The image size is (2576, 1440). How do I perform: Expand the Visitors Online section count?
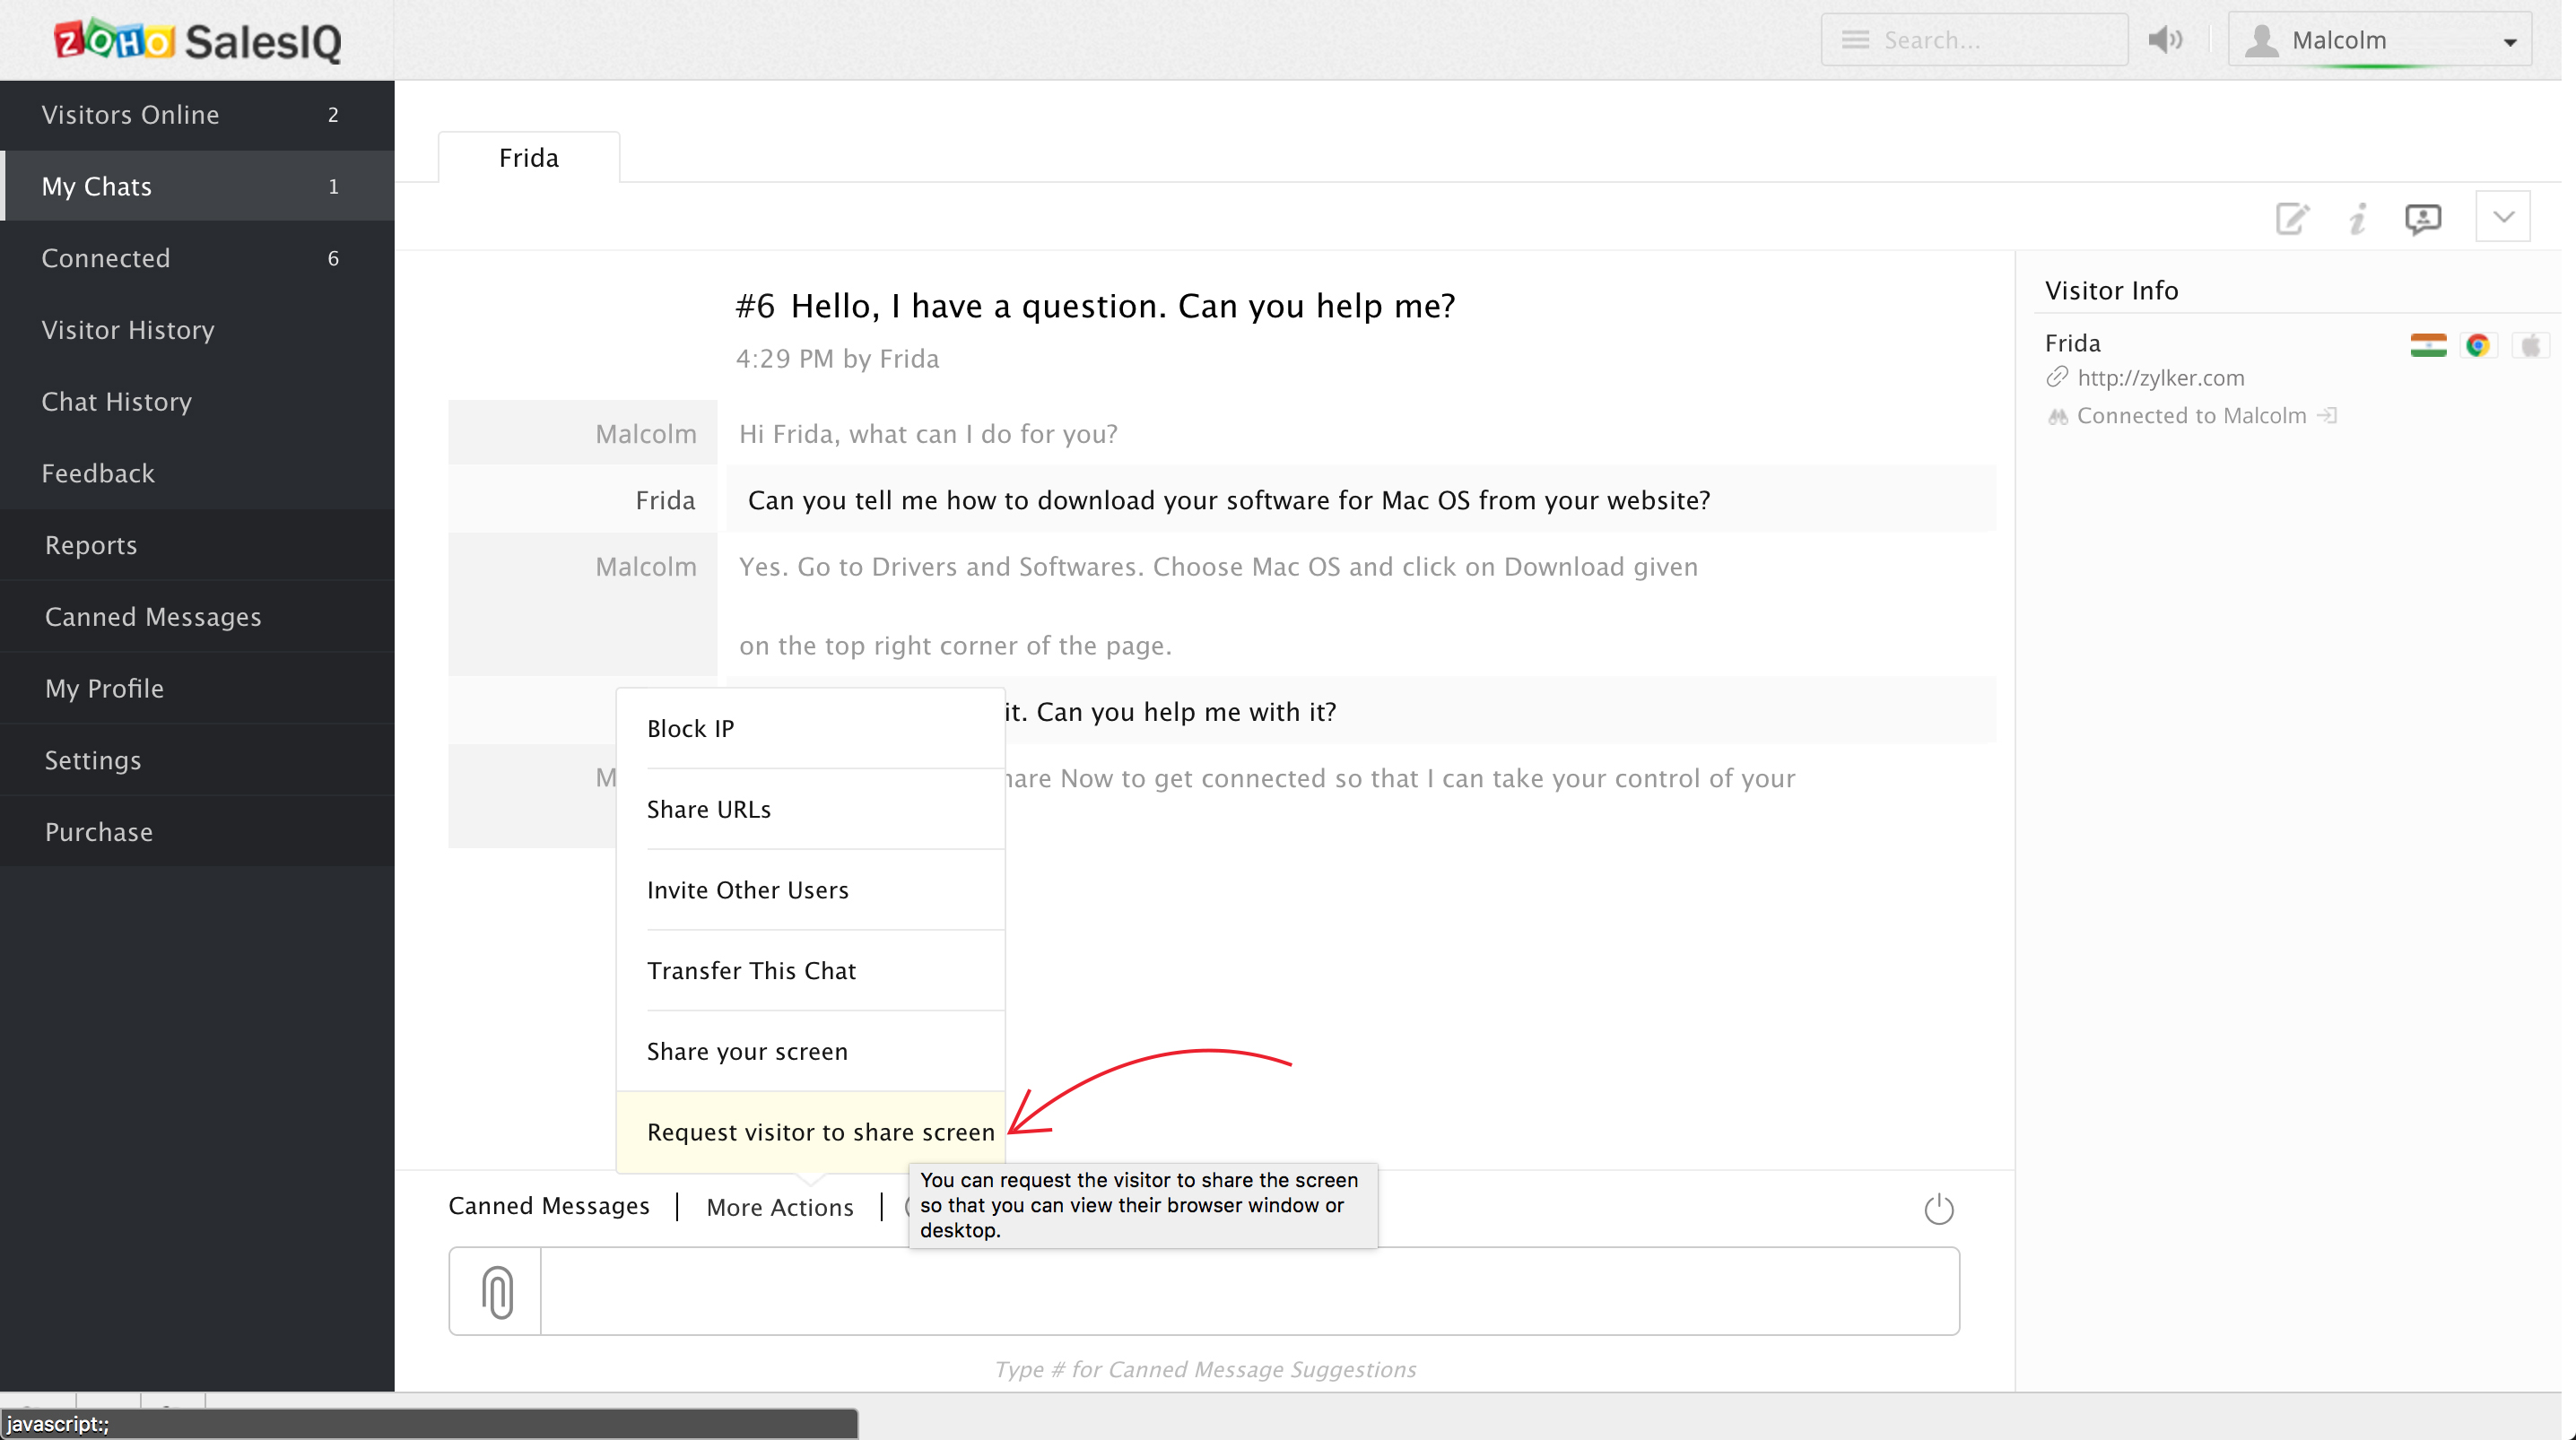333,115
